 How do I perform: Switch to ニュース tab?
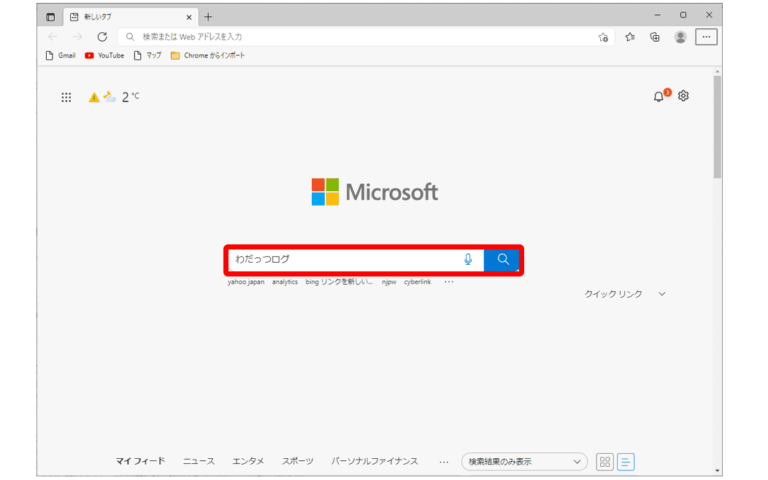pyautogui.click(x=199, y=461)
